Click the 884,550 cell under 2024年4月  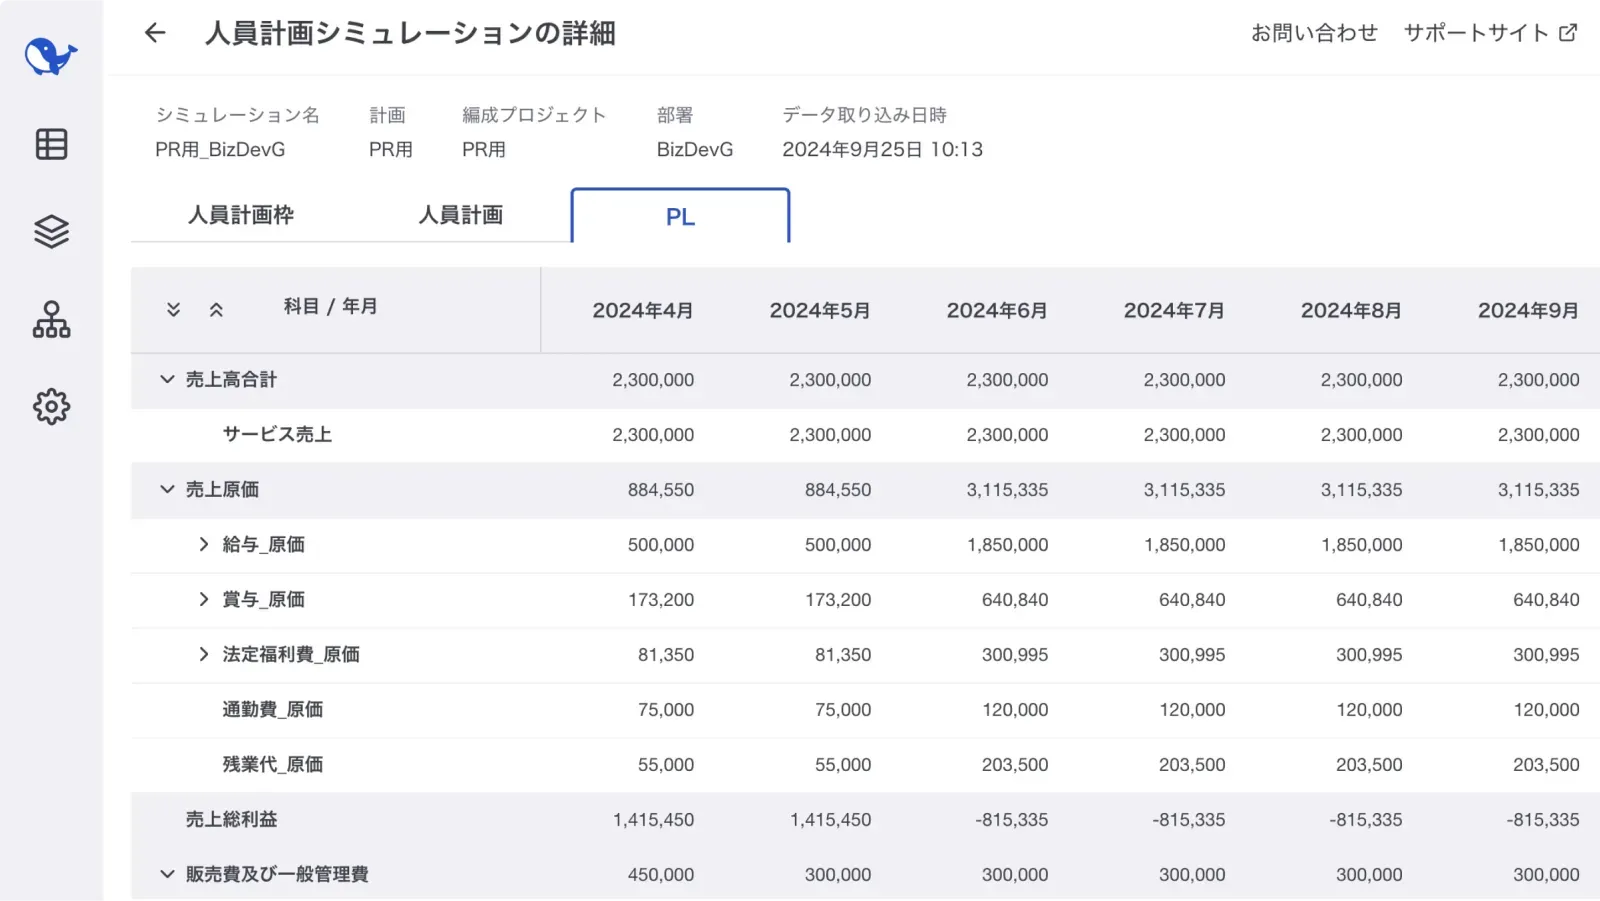(661, 490)
